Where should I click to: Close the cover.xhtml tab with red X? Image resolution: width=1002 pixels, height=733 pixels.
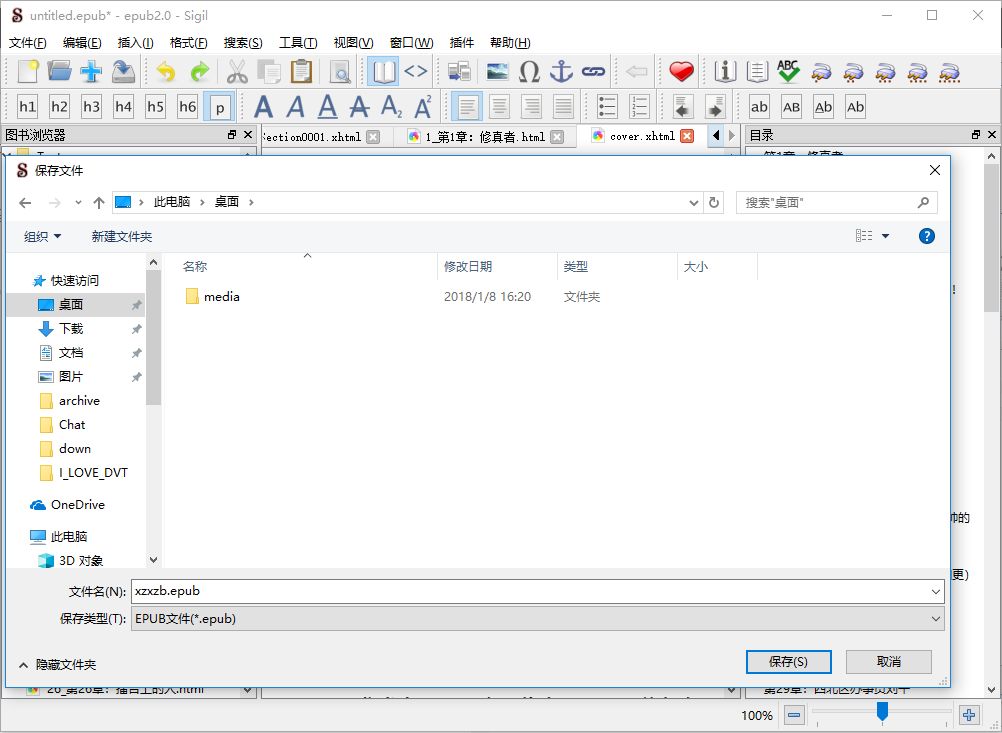(687, 136)
